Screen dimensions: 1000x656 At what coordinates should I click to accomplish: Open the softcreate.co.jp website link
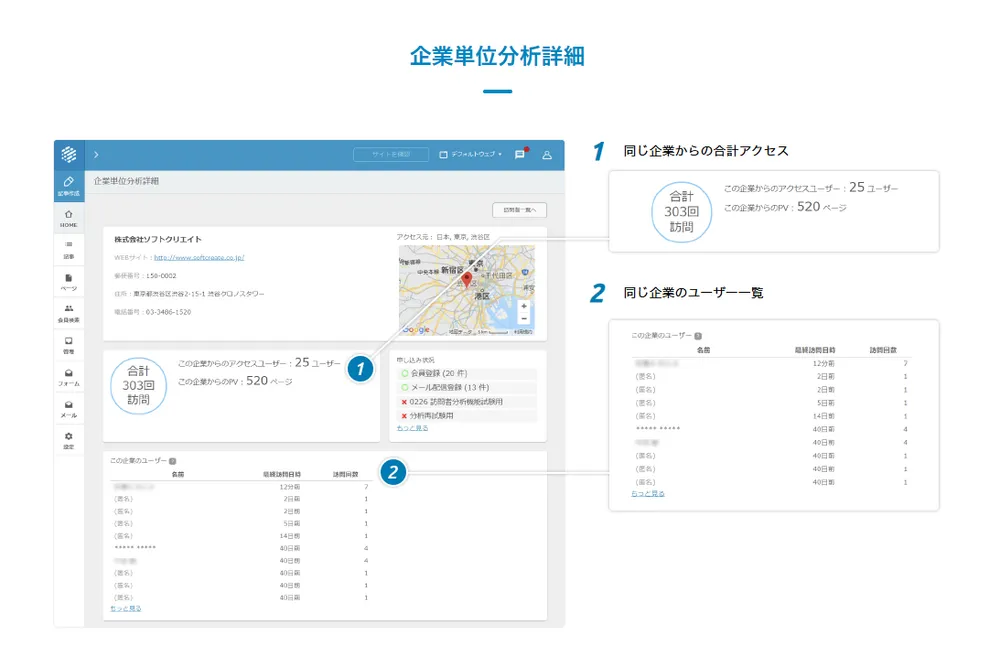(199, 257)
